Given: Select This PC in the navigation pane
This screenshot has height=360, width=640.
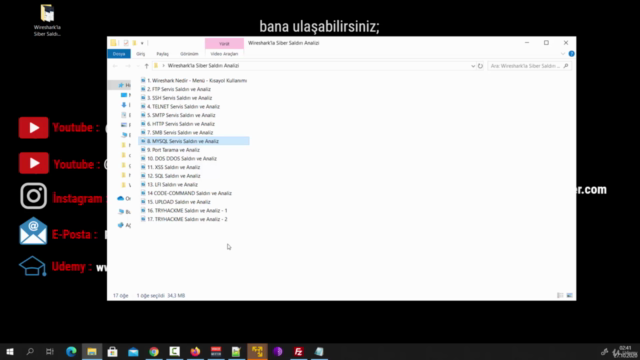Looking at the screenshot, I should coord(124,211).
